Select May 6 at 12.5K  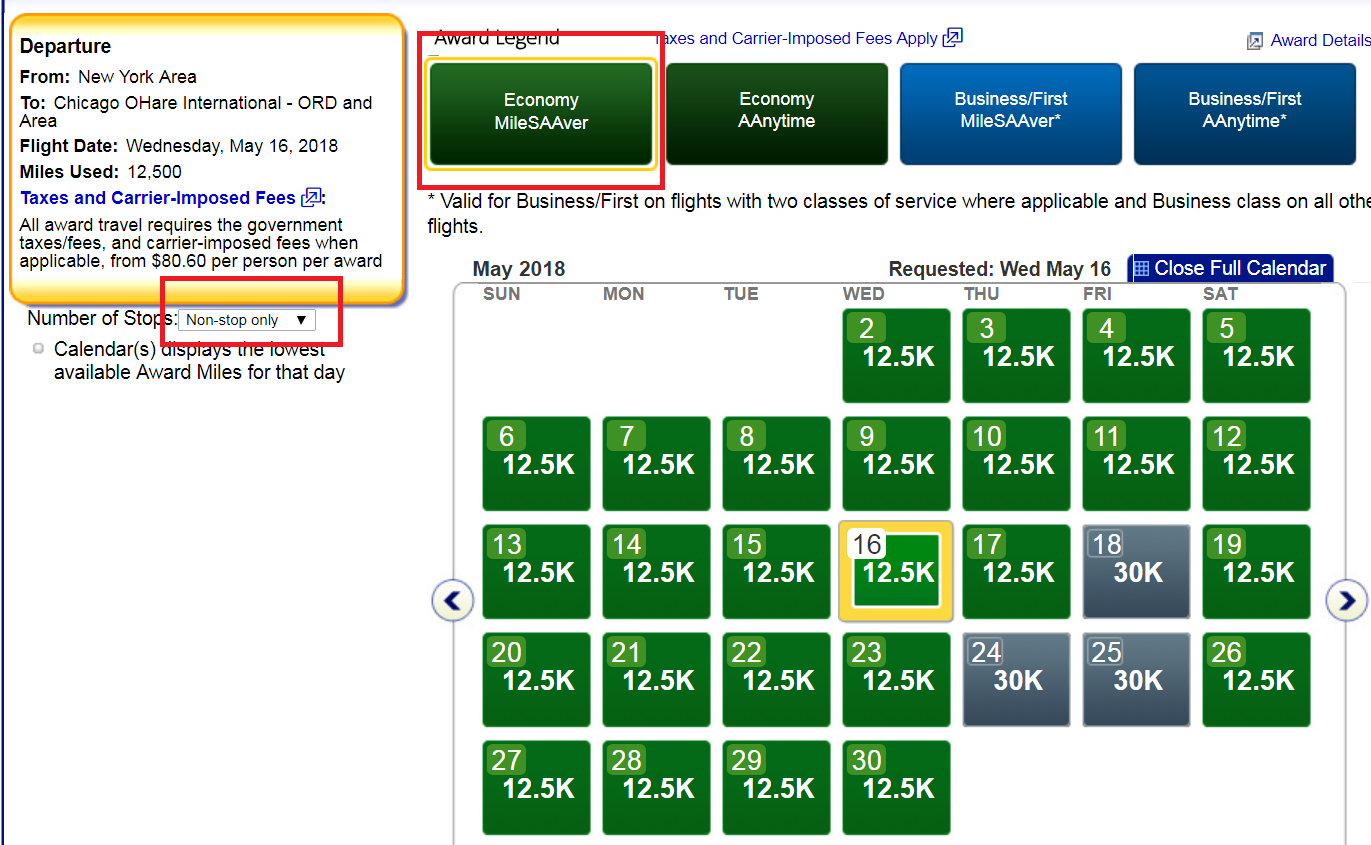(537, 463)
